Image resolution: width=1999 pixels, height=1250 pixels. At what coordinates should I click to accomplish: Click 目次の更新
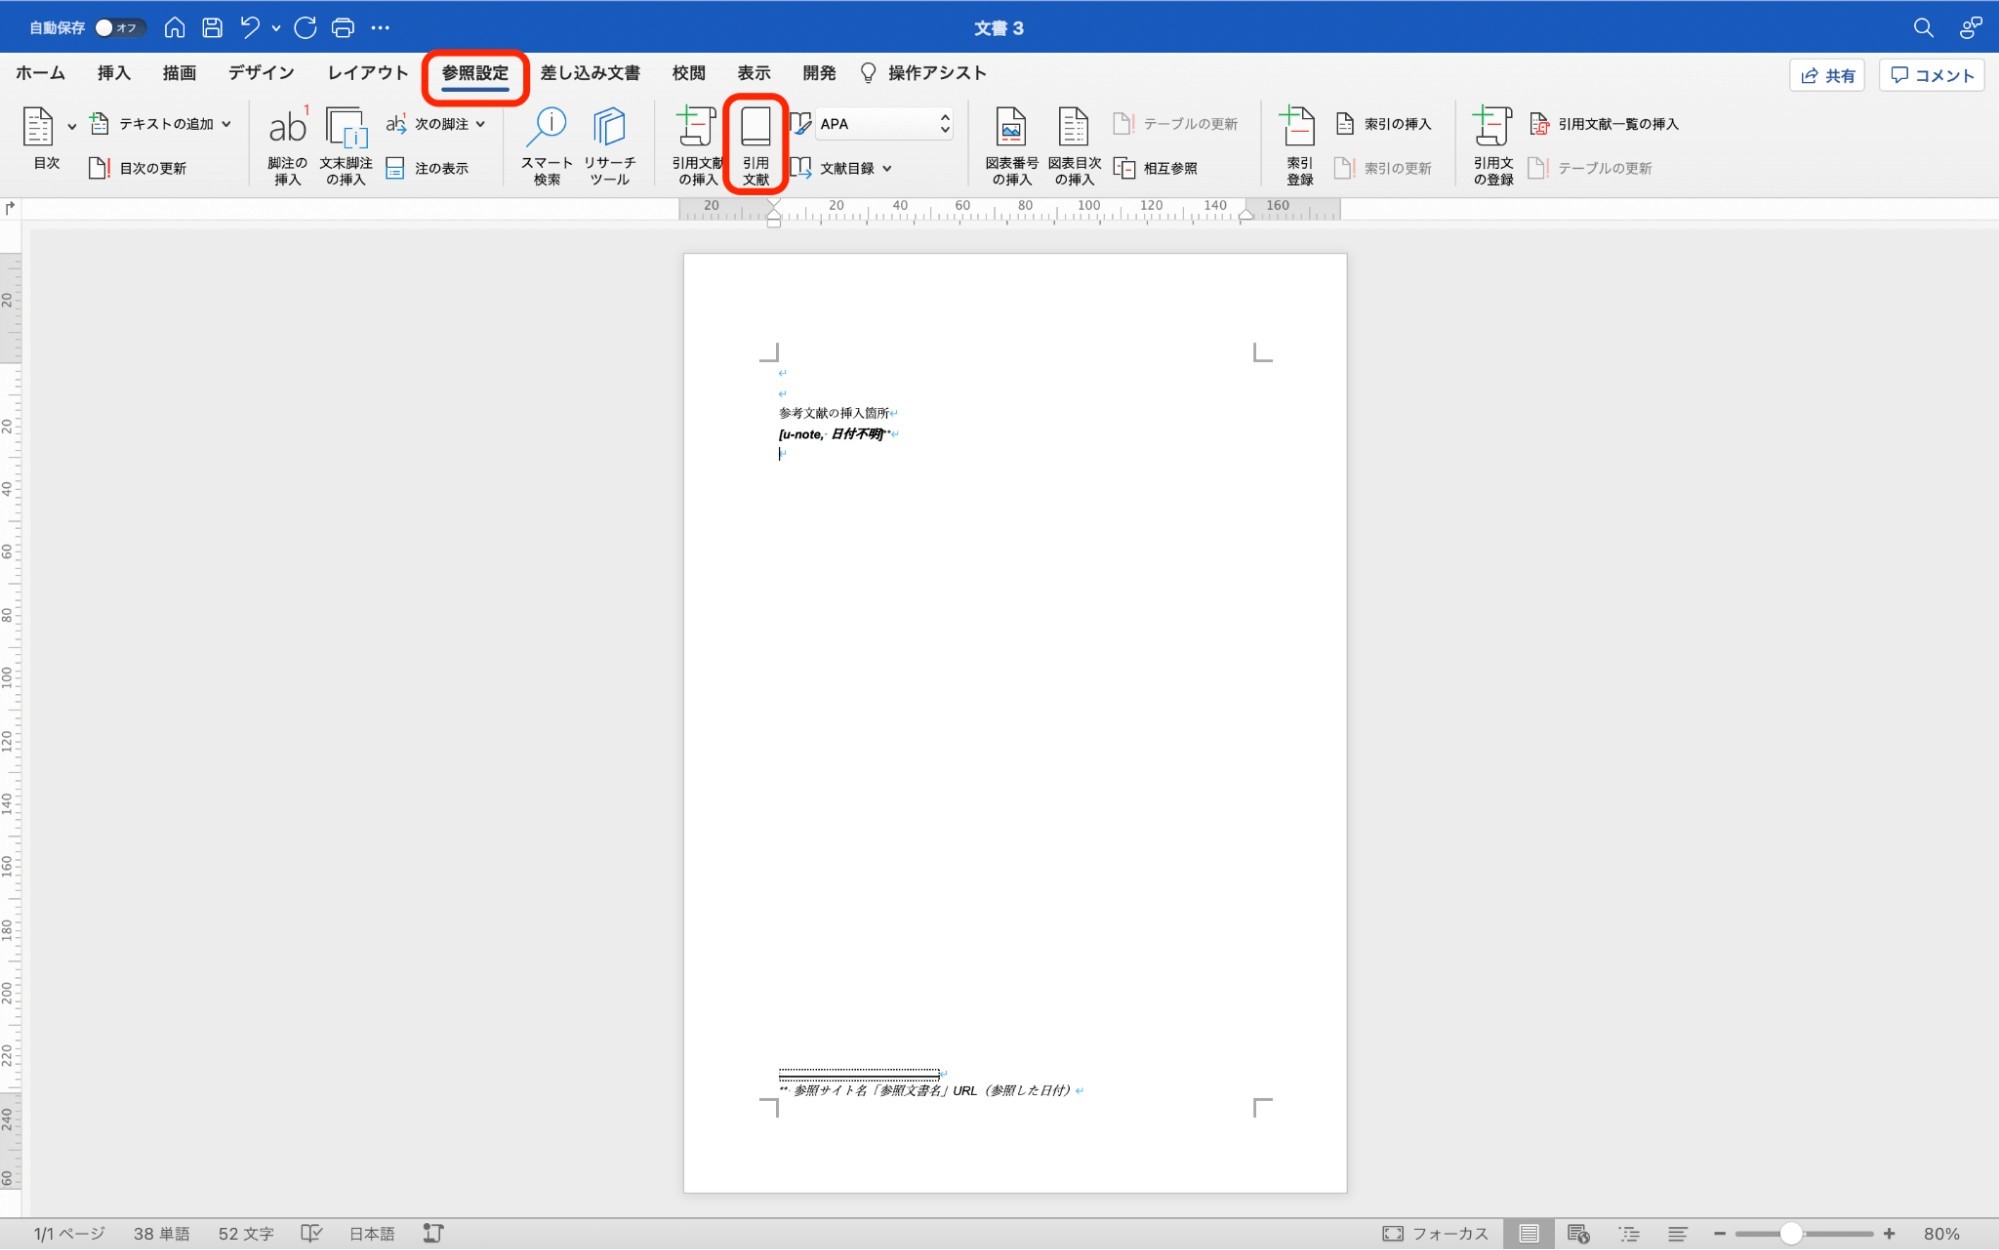coord(138,168)
